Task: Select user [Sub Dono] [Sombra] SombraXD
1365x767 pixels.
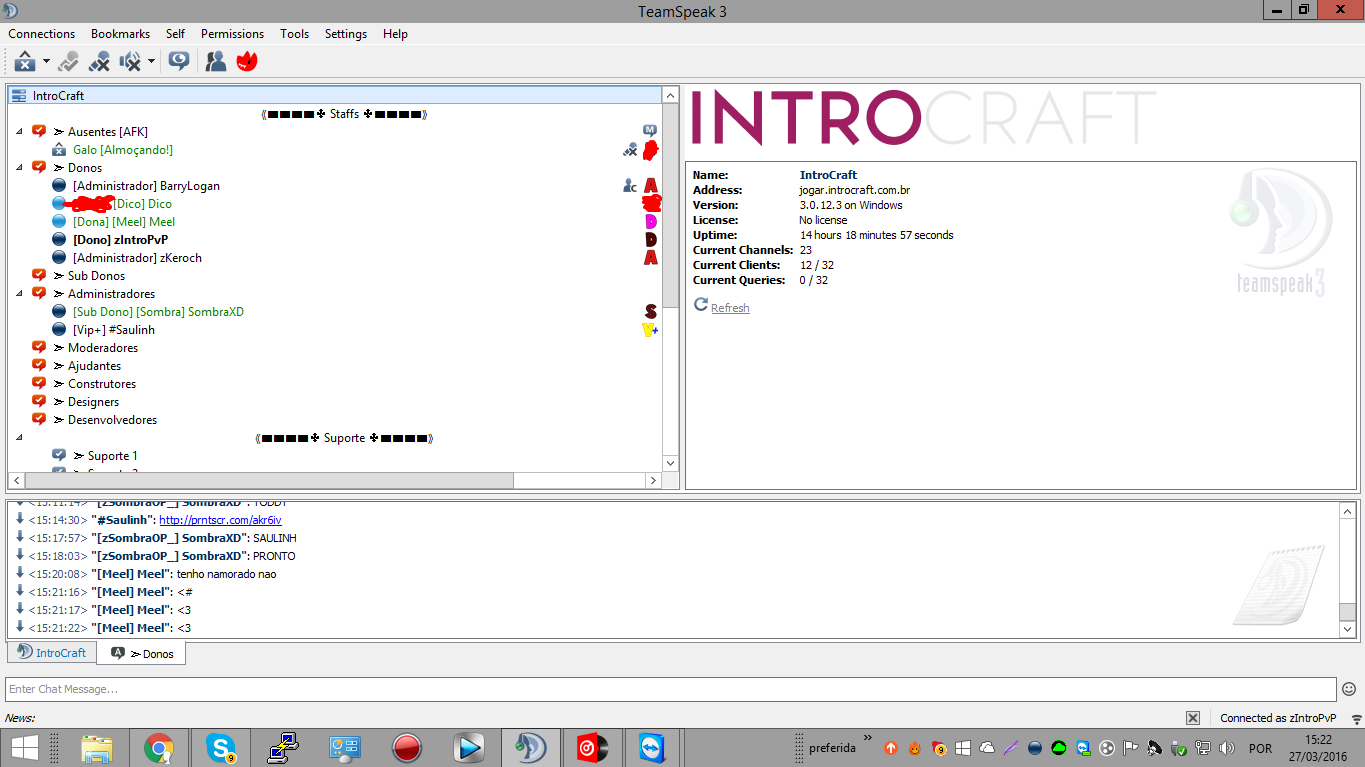Action: click(158, 312)
